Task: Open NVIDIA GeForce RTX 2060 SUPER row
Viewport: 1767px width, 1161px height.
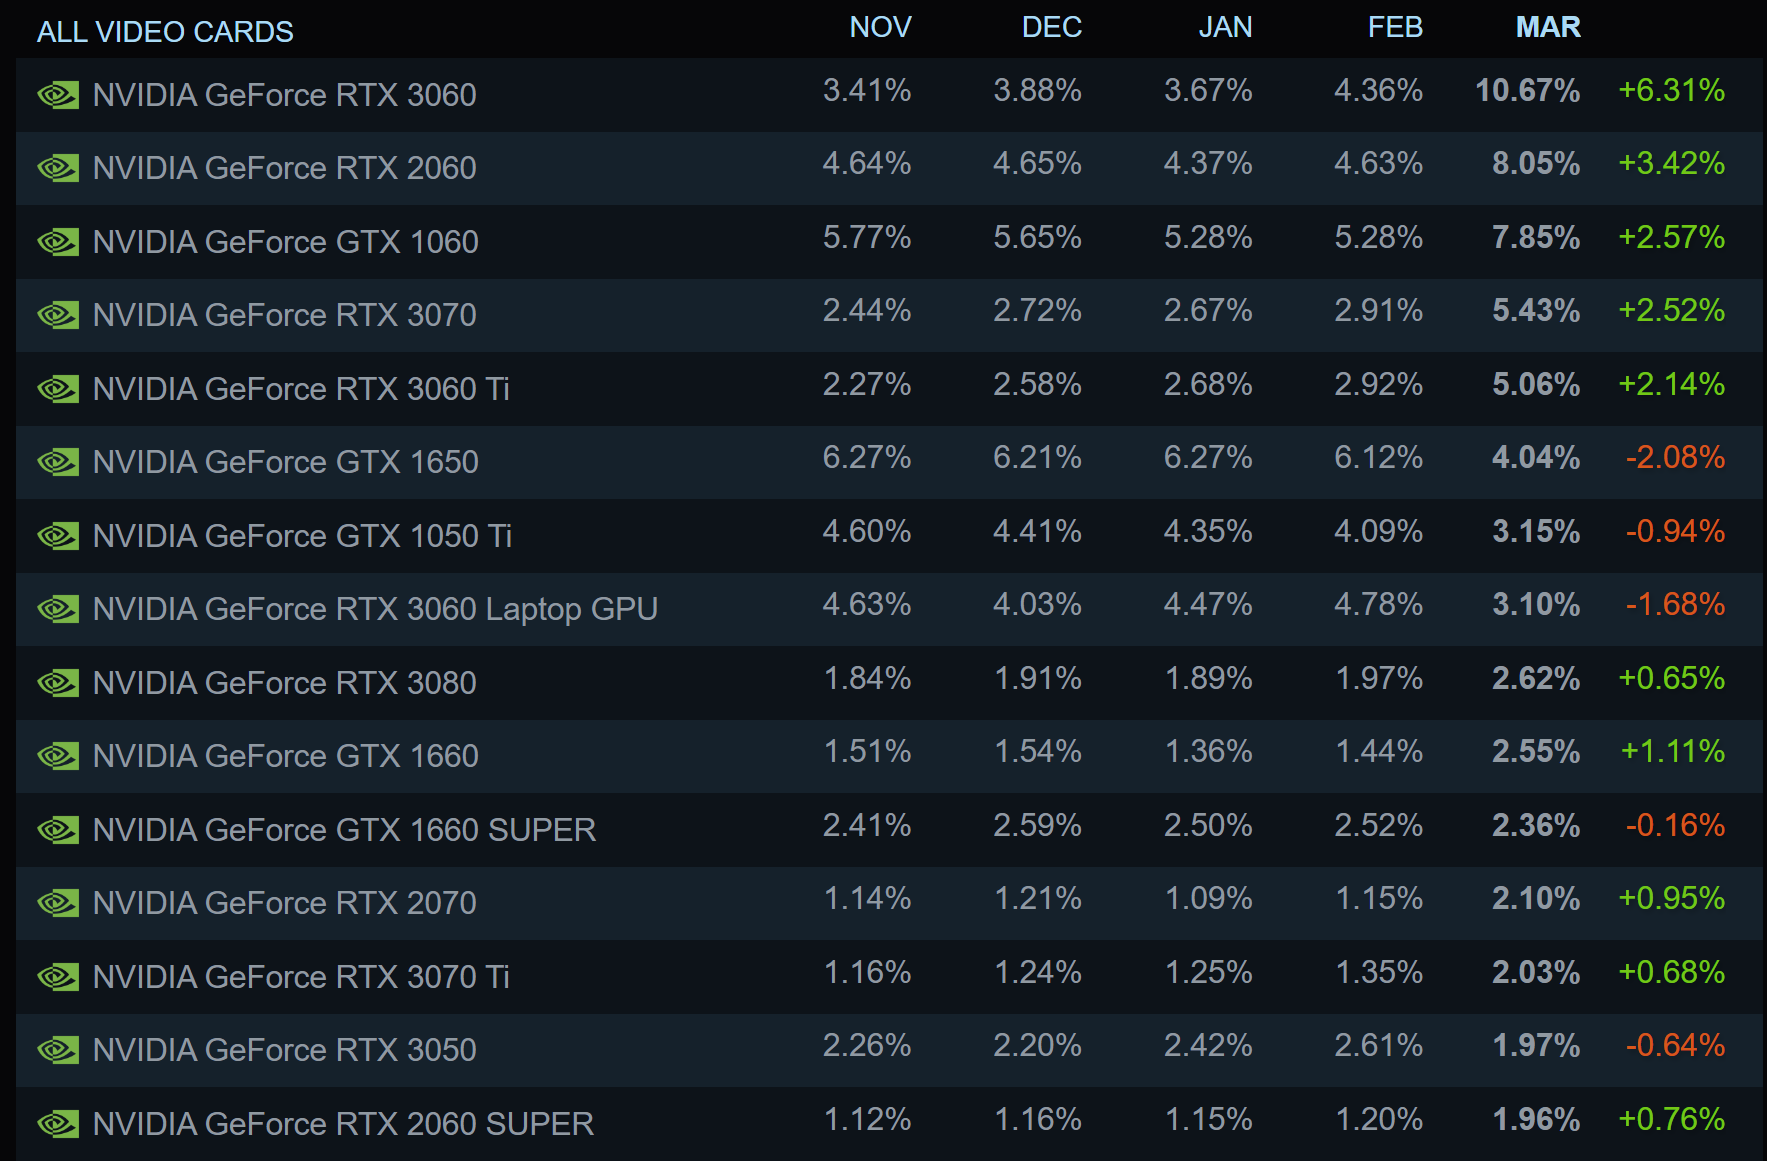Action: (889, 1124)
